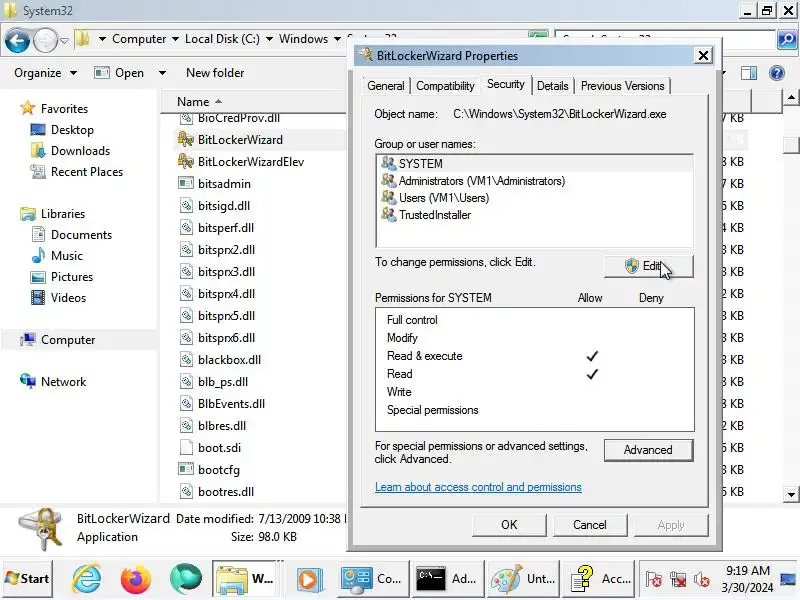This screenshot has width=800, height=600.
Task: Click OK in Properties dialog
Action: (509, 525)
